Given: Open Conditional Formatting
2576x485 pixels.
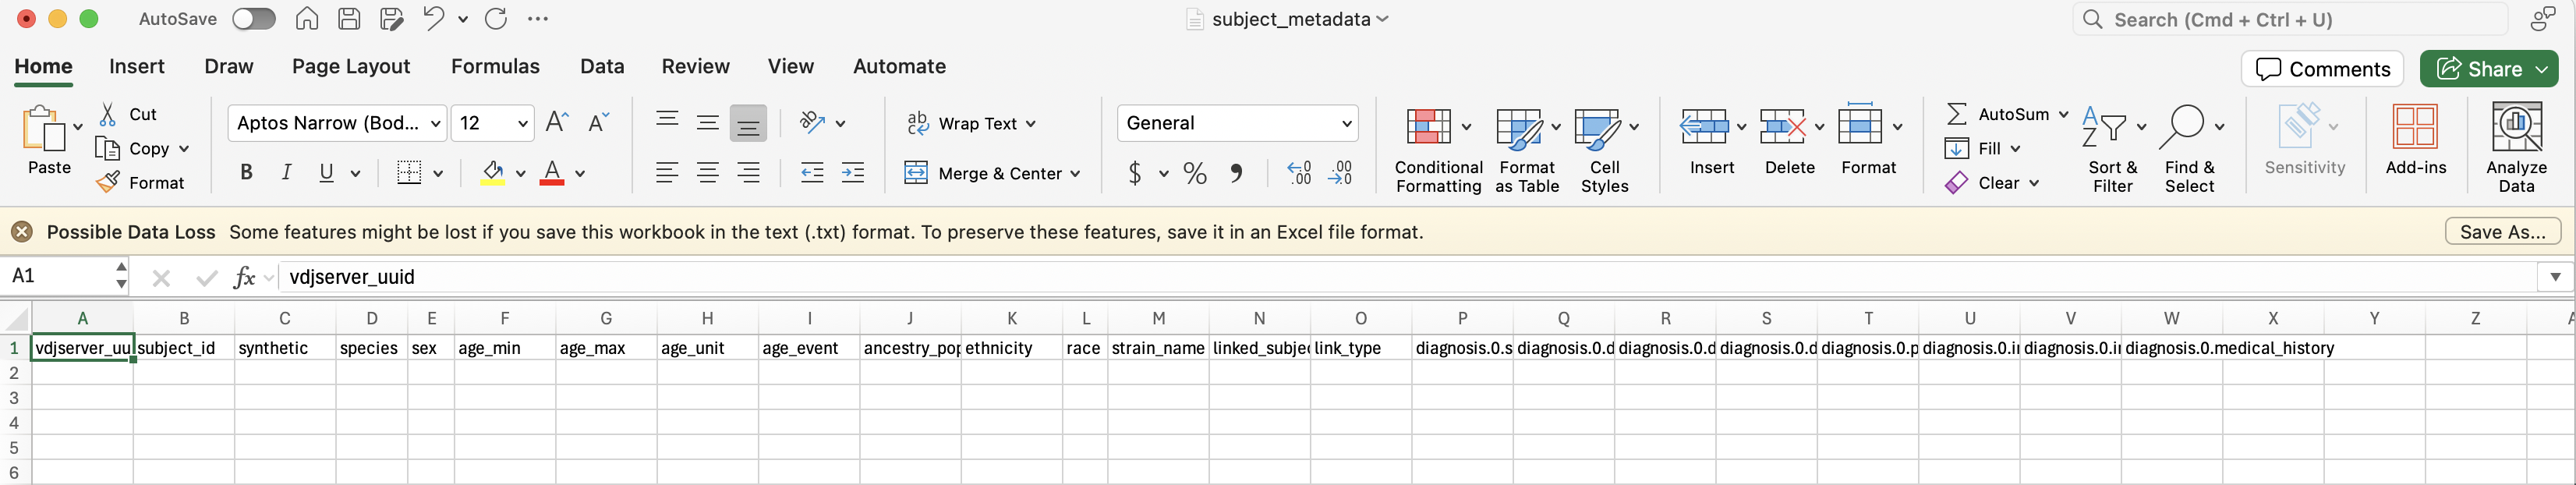Looking at the screenshot, I should pyautogui.click(x=1438, y=149).
